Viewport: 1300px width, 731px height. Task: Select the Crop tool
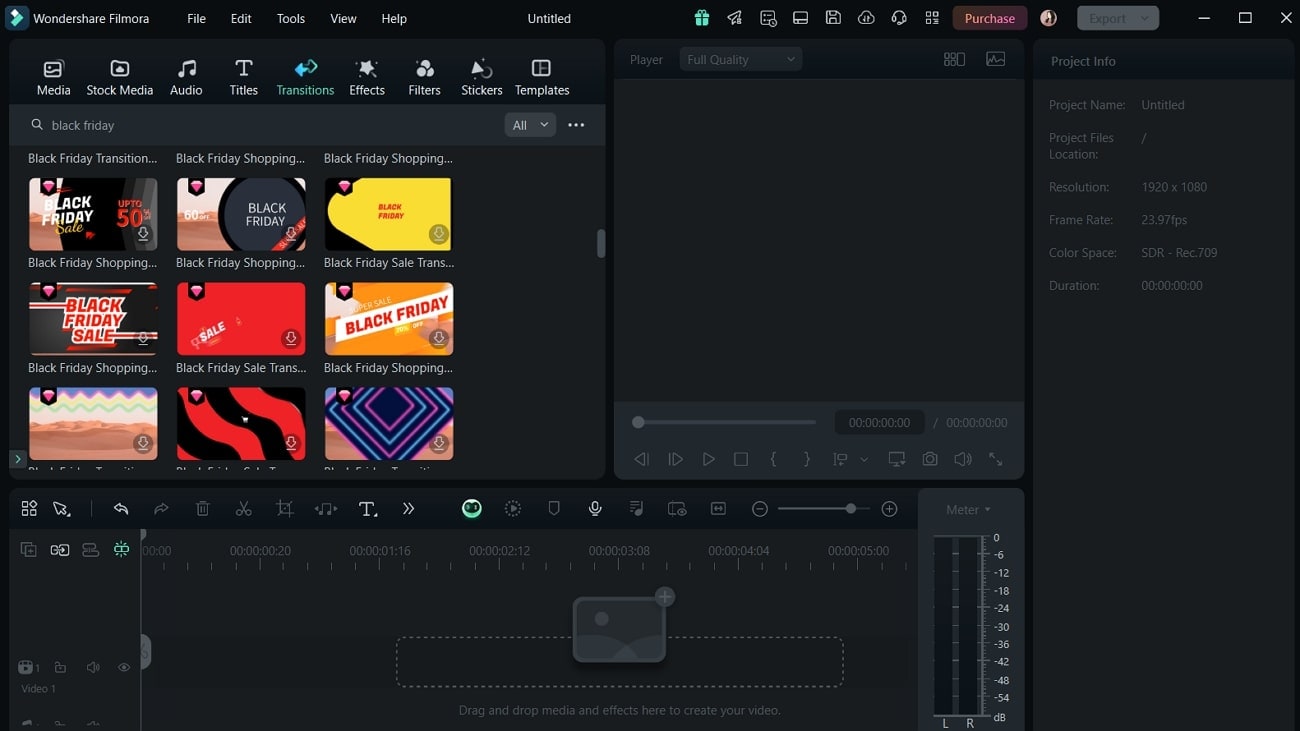click(285, 509)
